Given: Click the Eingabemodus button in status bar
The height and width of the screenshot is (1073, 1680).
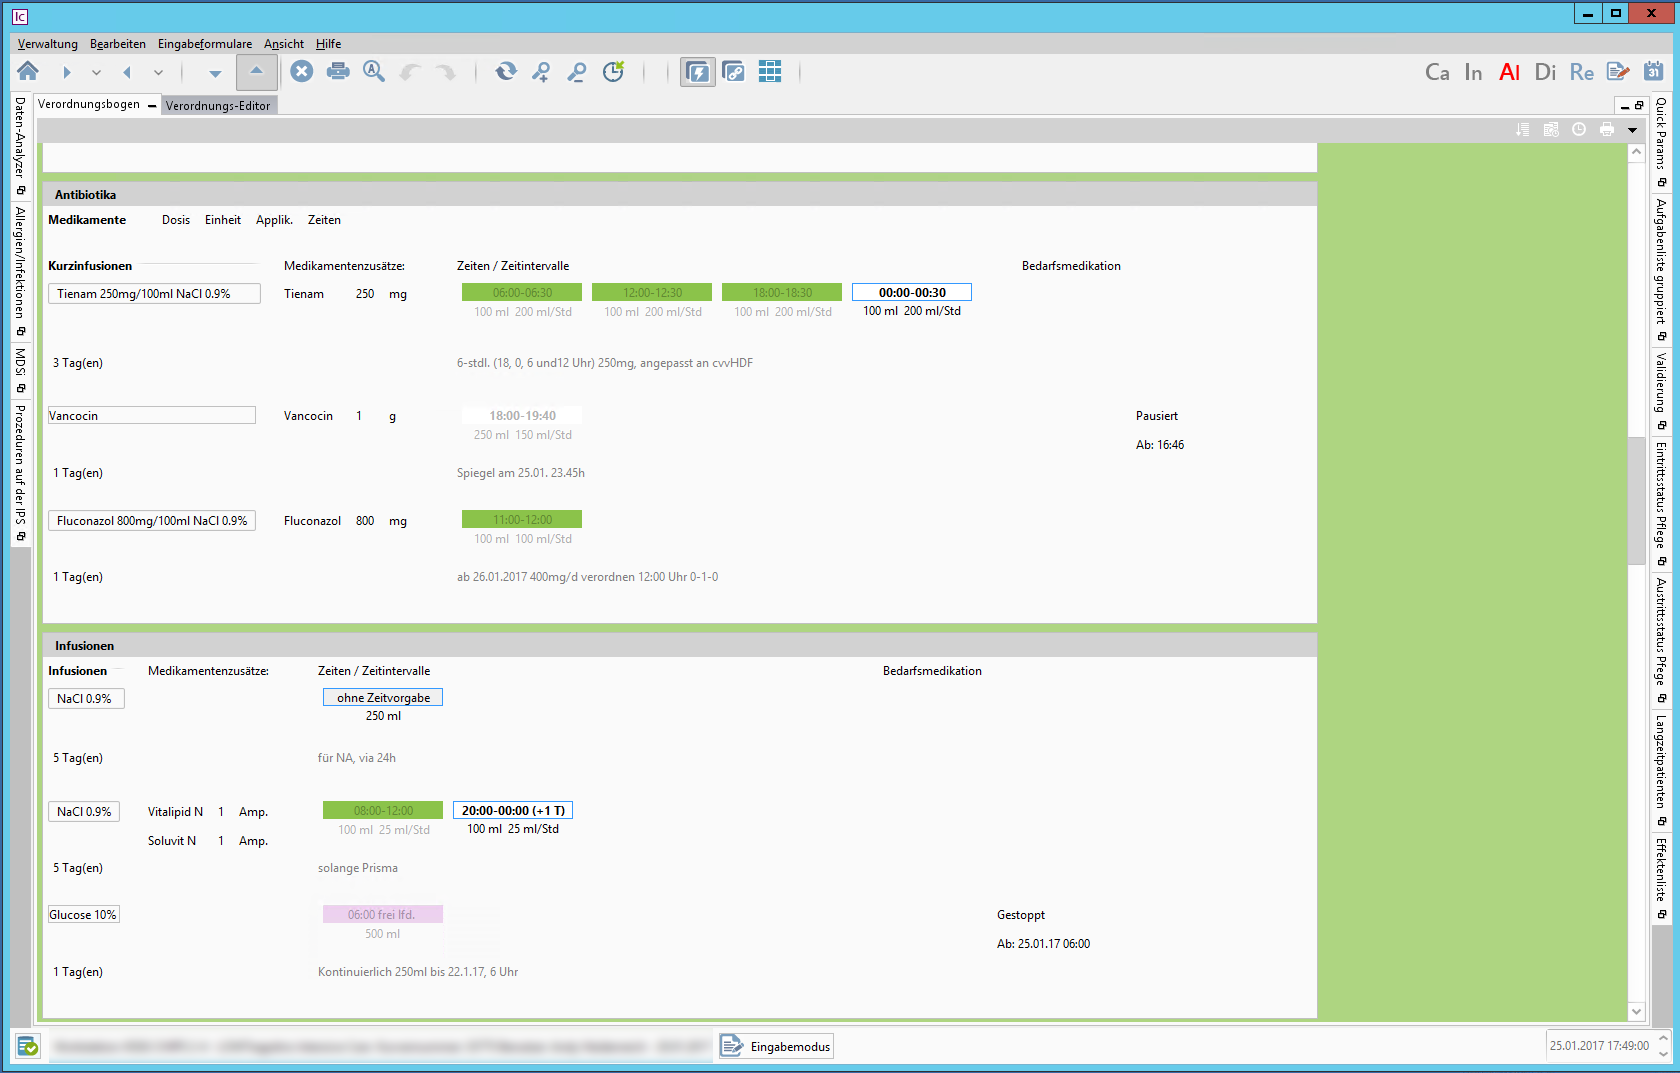Looking at the screenshot, I should tap(777, 1046).
